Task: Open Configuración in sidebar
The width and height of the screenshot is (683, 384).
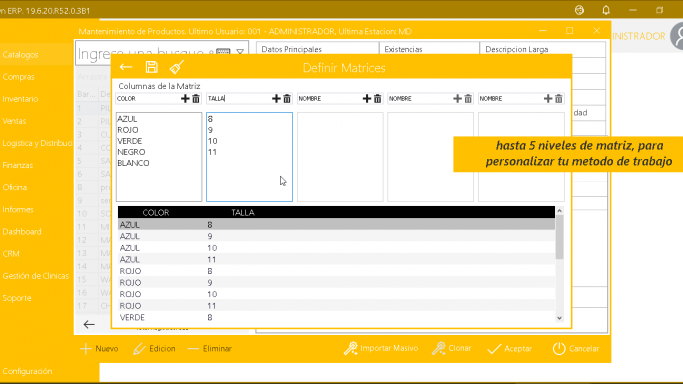Action: tap(27, 371)
